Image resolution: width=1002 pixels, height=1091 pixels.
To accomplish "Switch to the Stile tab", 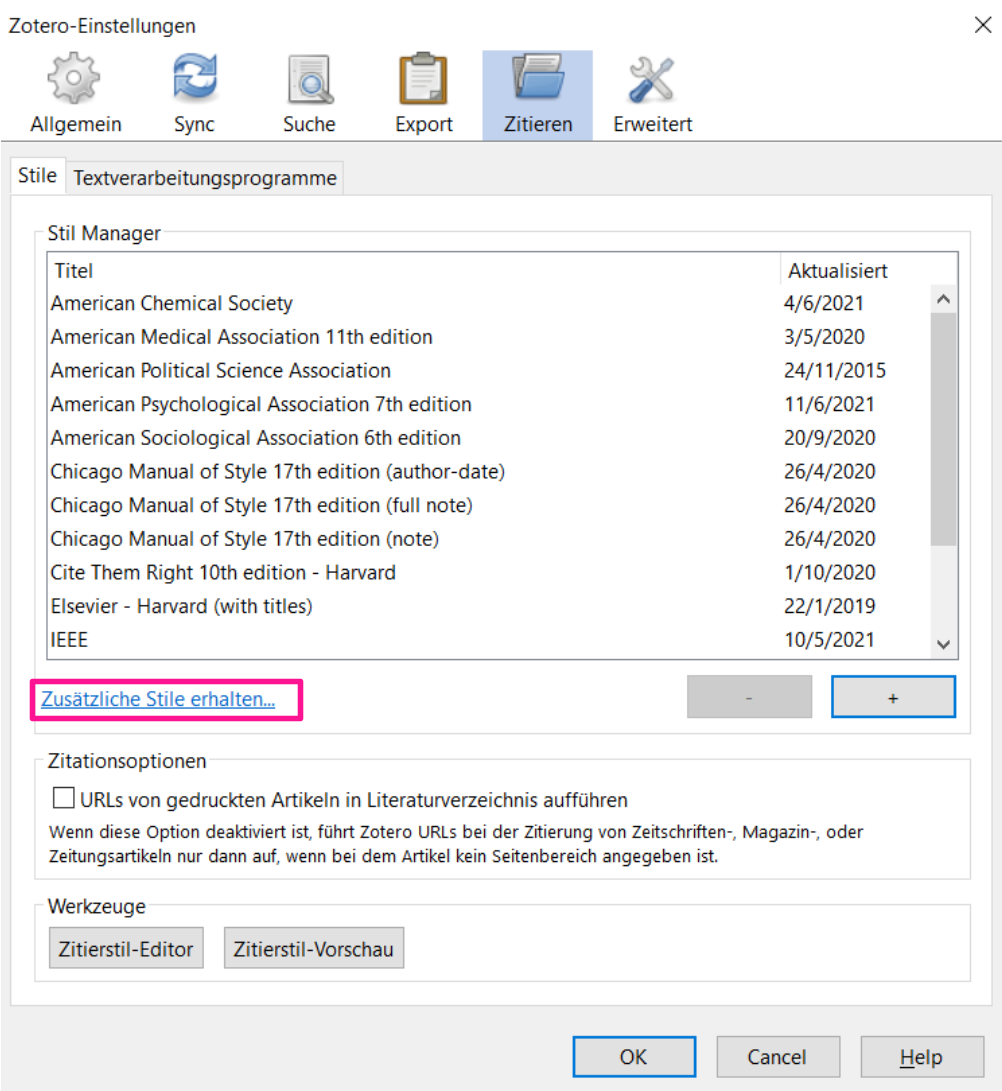I will pyautogui.click(x=38, y=175).
